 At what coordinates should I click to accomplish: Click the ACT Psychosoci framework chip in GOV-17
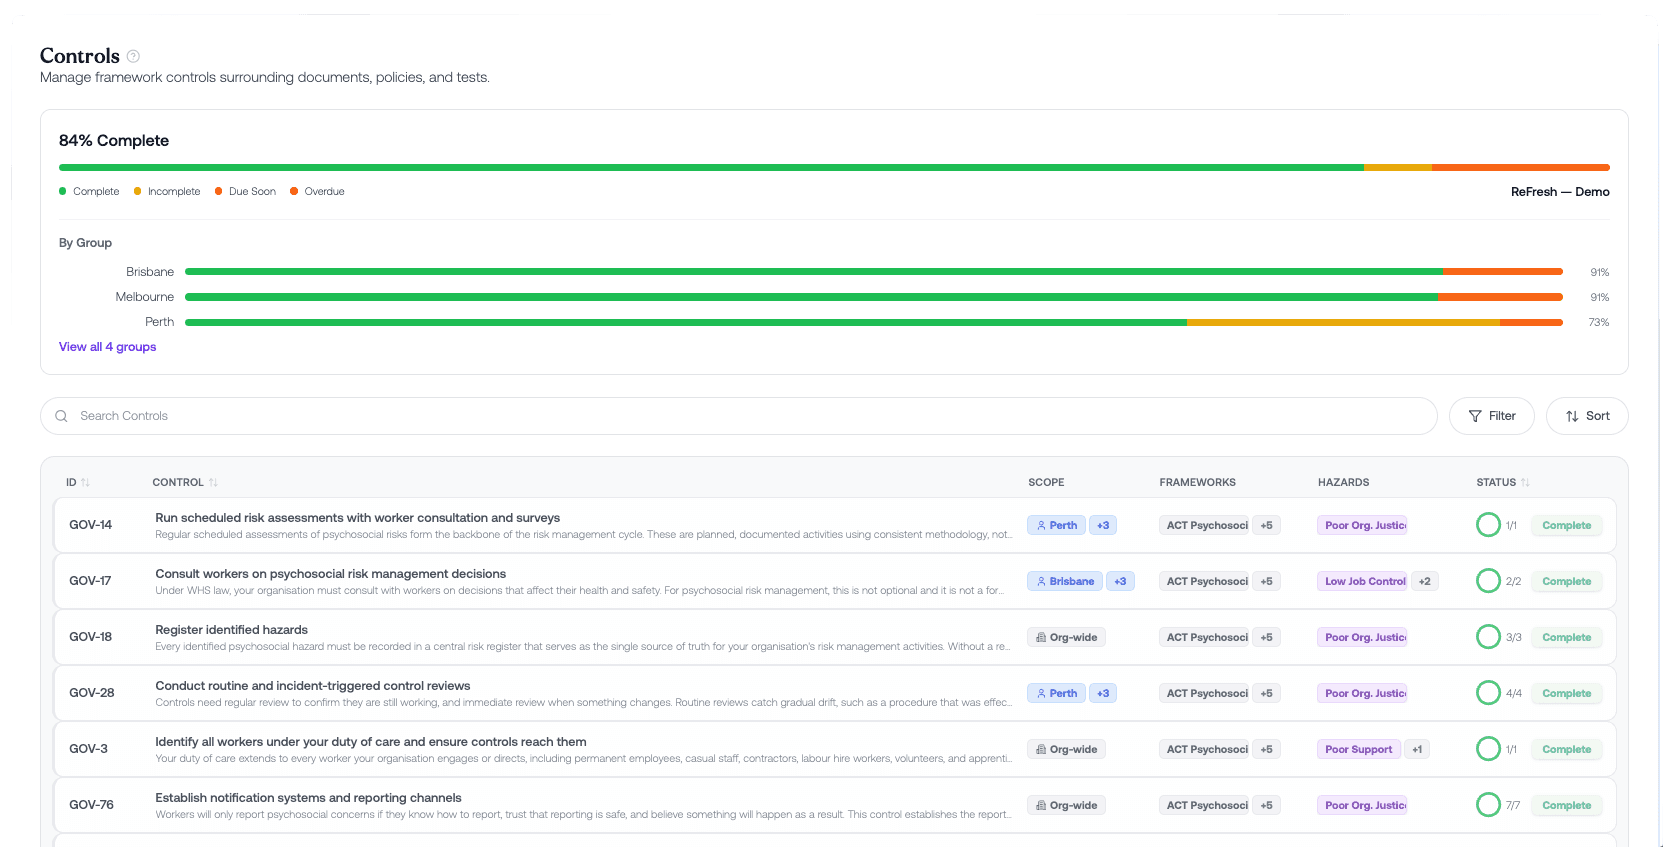(1205, 581)
